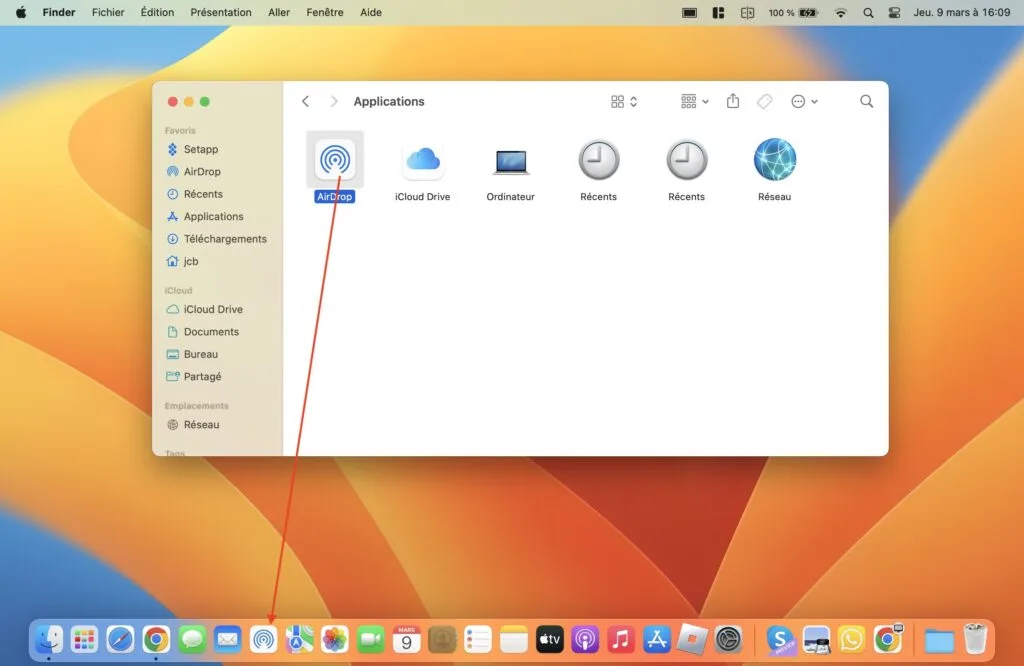Launch Music from the Dock
1024x666 pixels.
point(620,639)
